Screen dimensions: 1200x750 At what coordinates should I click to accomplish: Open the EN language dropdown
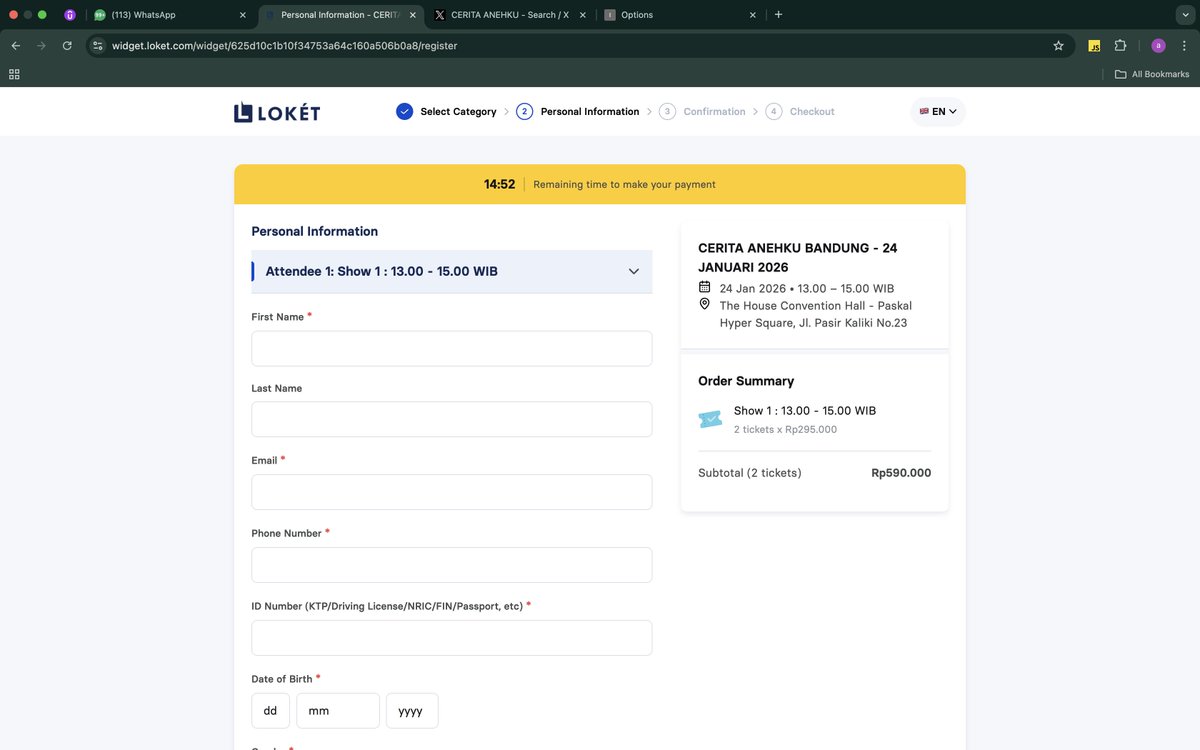pyautogui.click(x=938, y=112)
